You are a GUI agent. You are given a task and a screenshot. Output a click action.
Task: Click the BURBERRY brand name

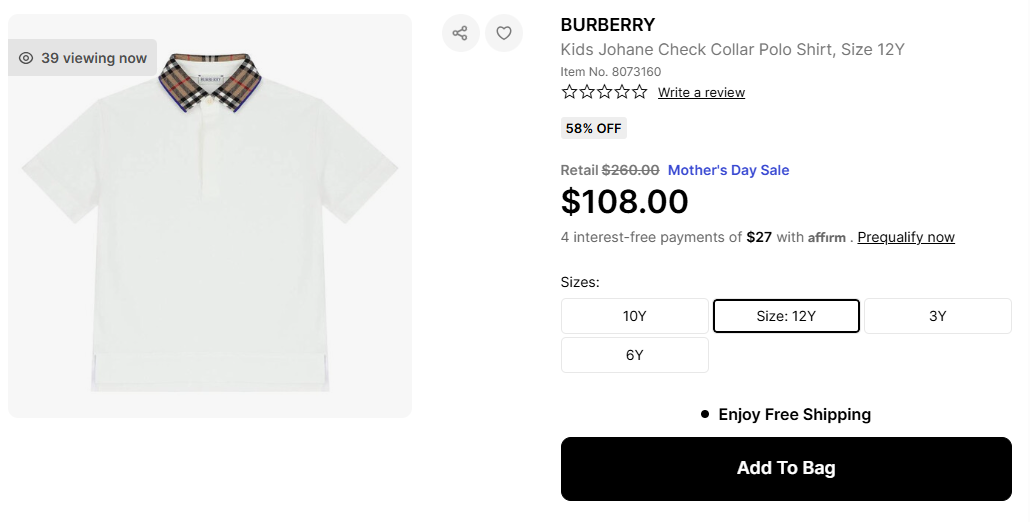(608, 25)
